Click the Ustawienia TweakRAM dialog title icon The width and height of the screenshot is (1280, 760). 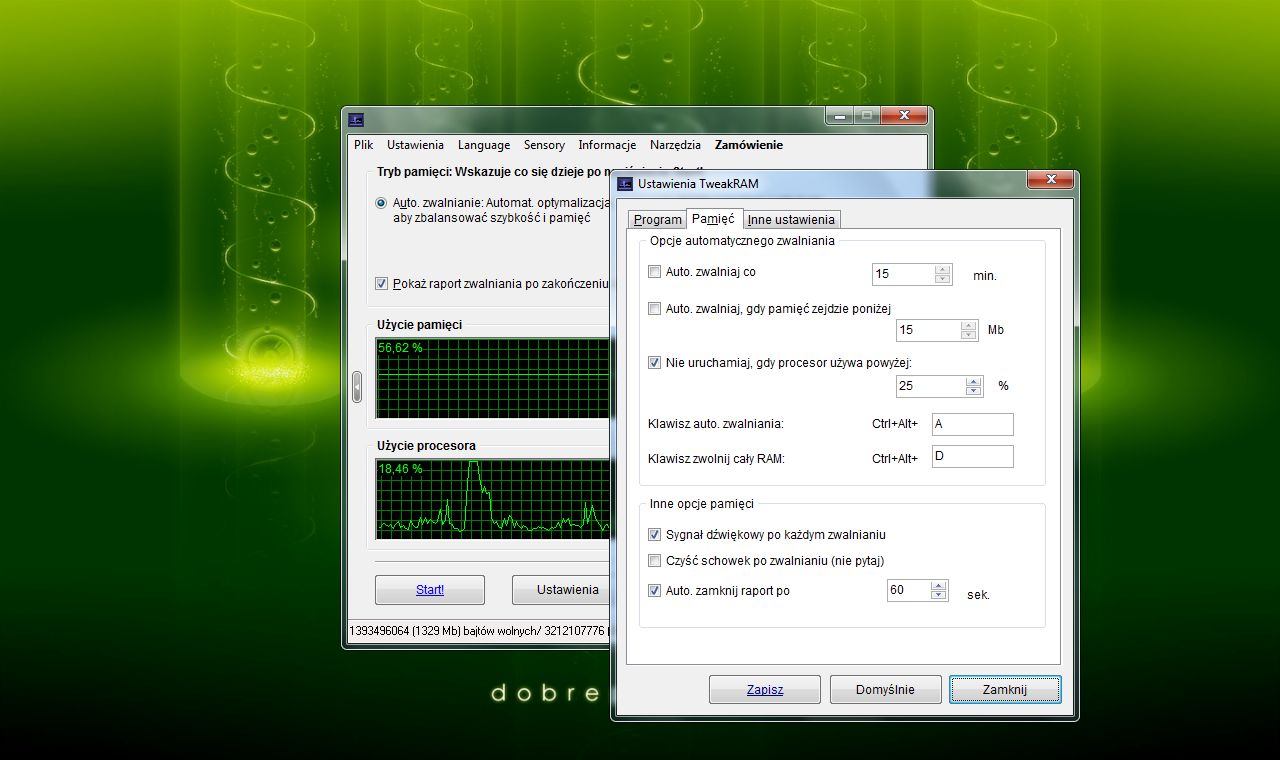tap(626, 184)
